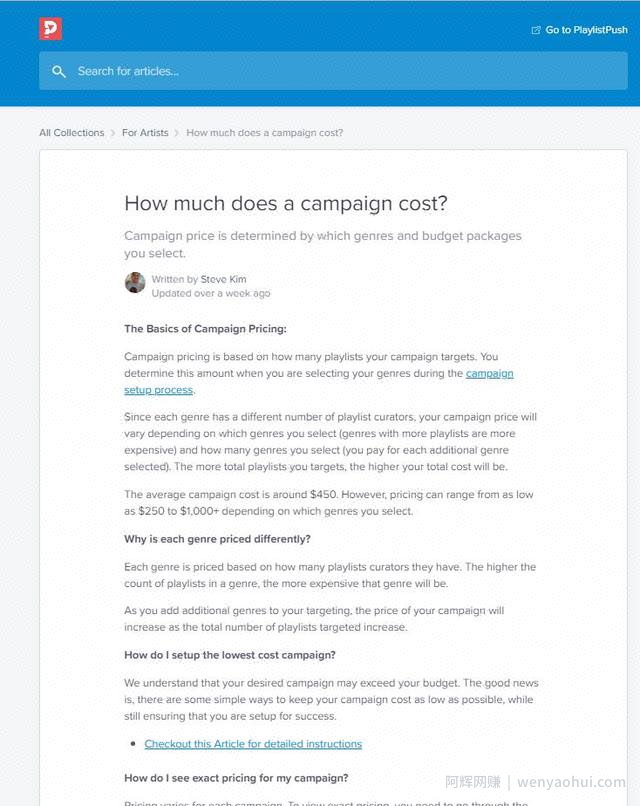
Task: Open the Checkout this Article for detailed instructions link
Action: click(253, 744)
